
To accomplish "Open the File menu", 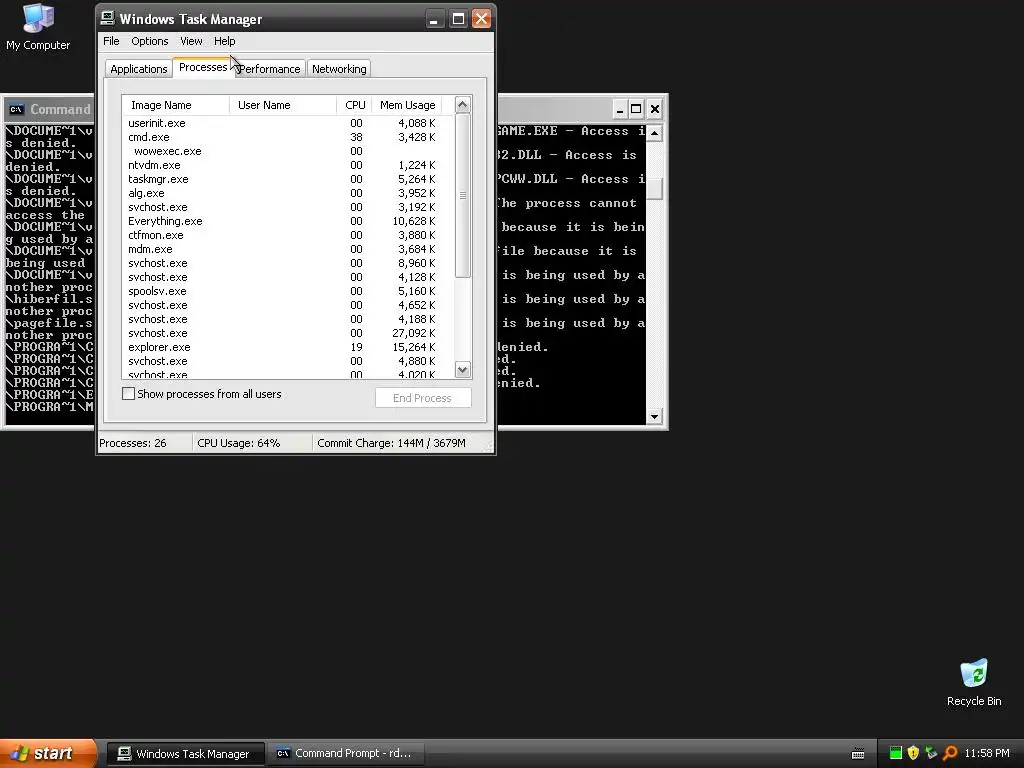I will point(111,41).
